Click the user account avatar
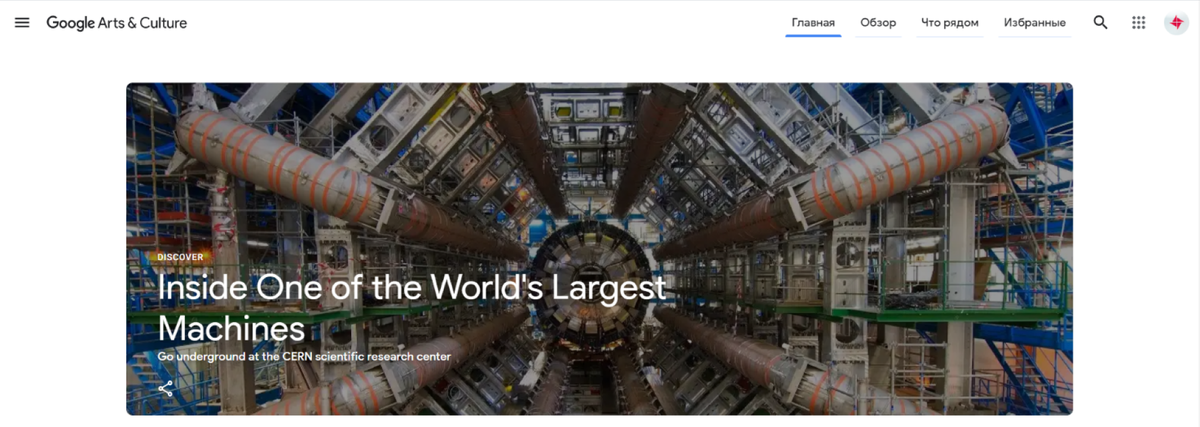This screenshot has width=1200, height=427. click(x=1176, y=23)
